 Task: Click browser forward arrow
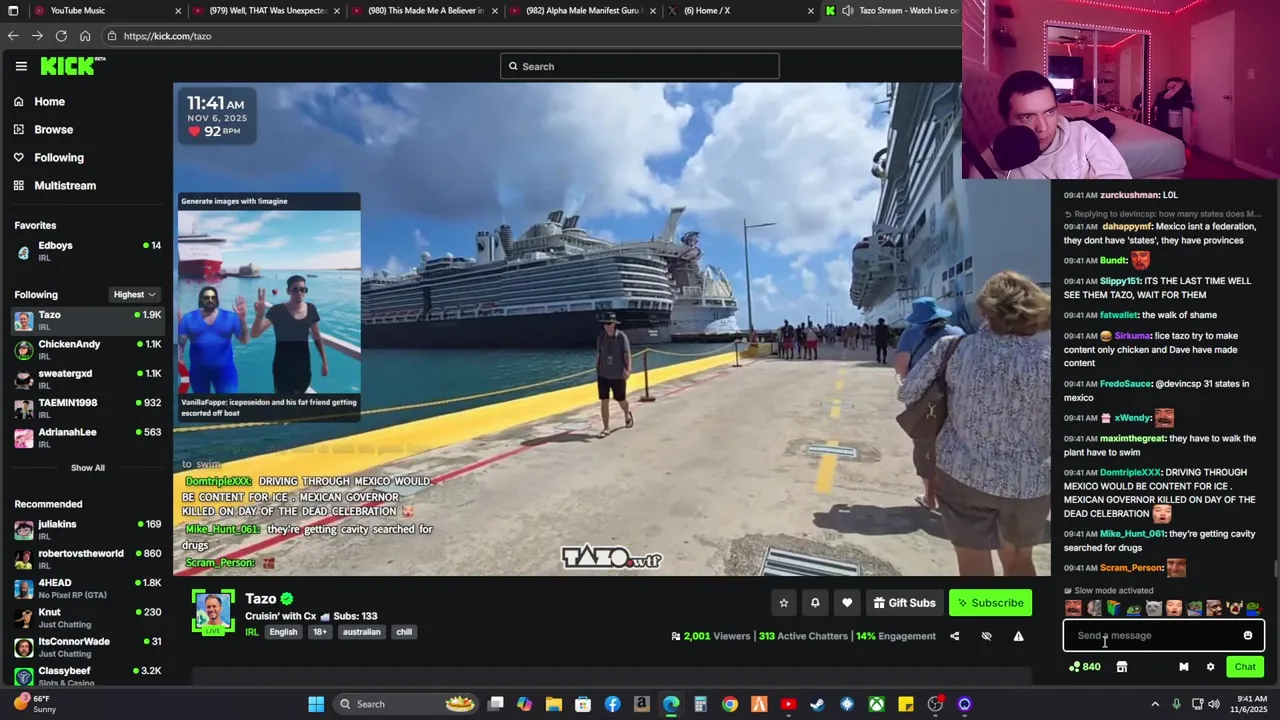click(x=37, y=36)
